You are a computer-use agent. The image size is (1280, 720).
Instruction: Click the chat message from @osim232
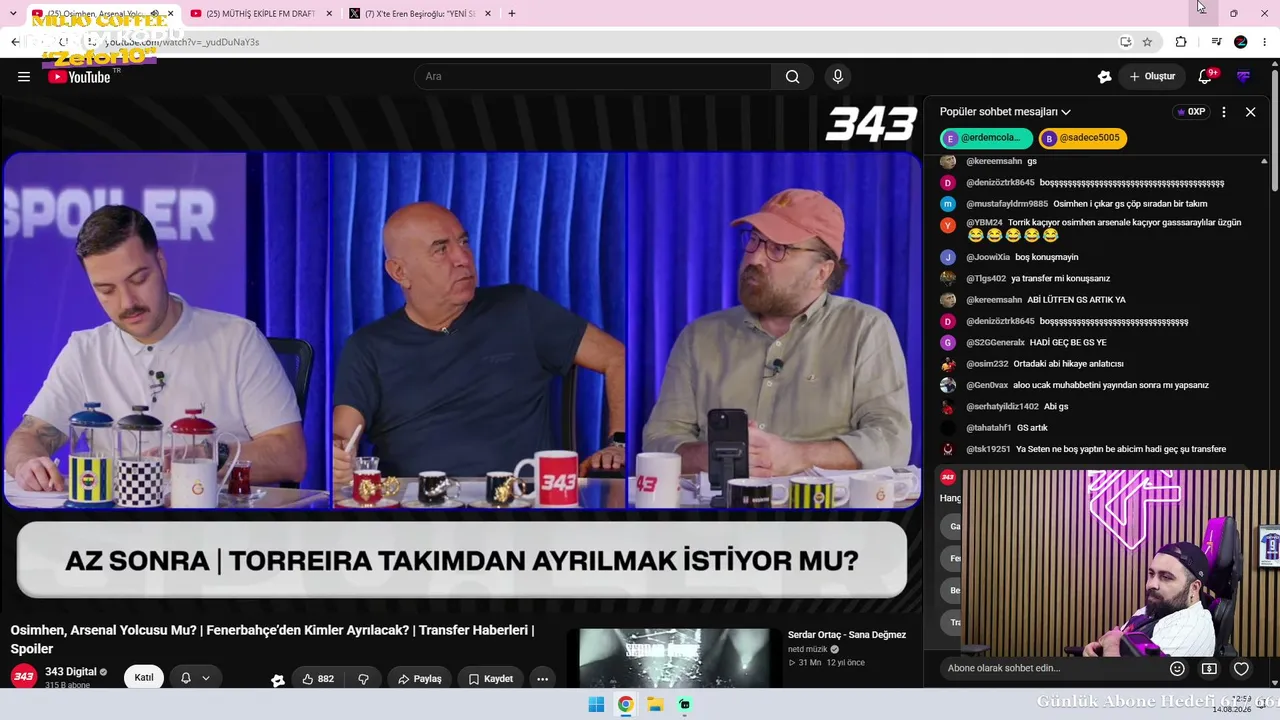(x=1032, y=364)
